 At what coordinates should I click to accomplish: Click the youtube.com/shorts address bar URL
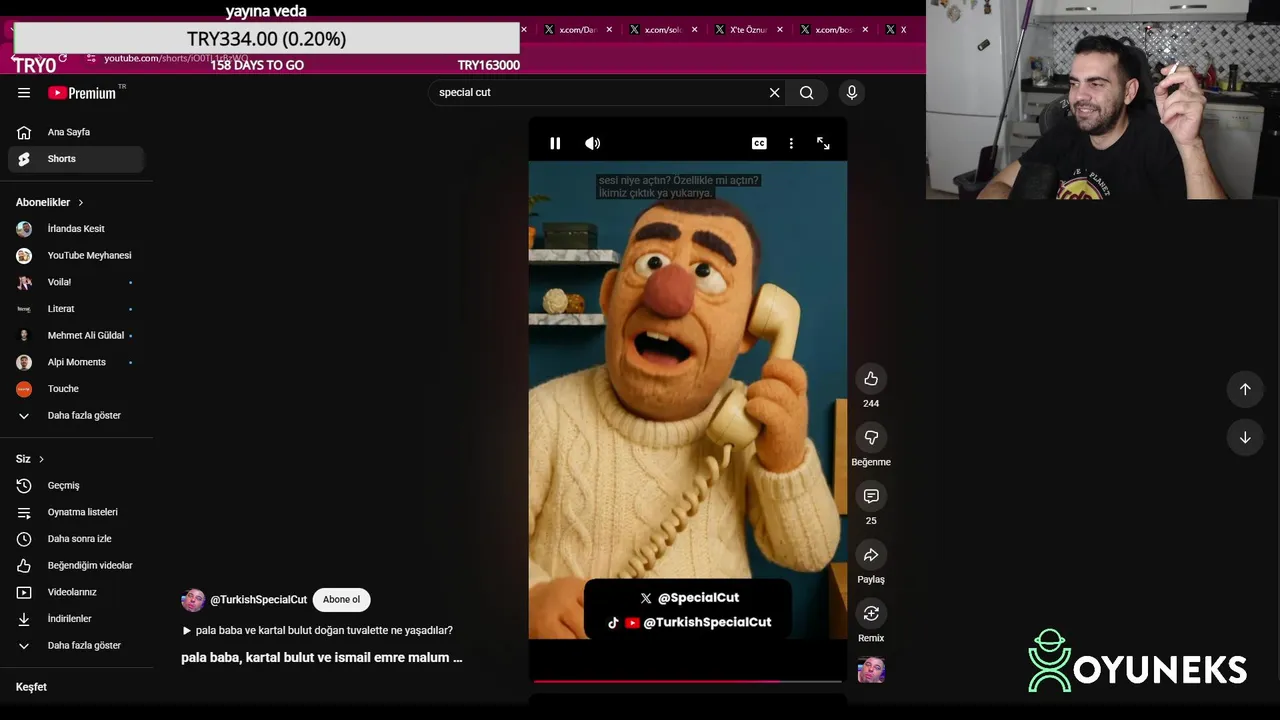click(176, 58)
